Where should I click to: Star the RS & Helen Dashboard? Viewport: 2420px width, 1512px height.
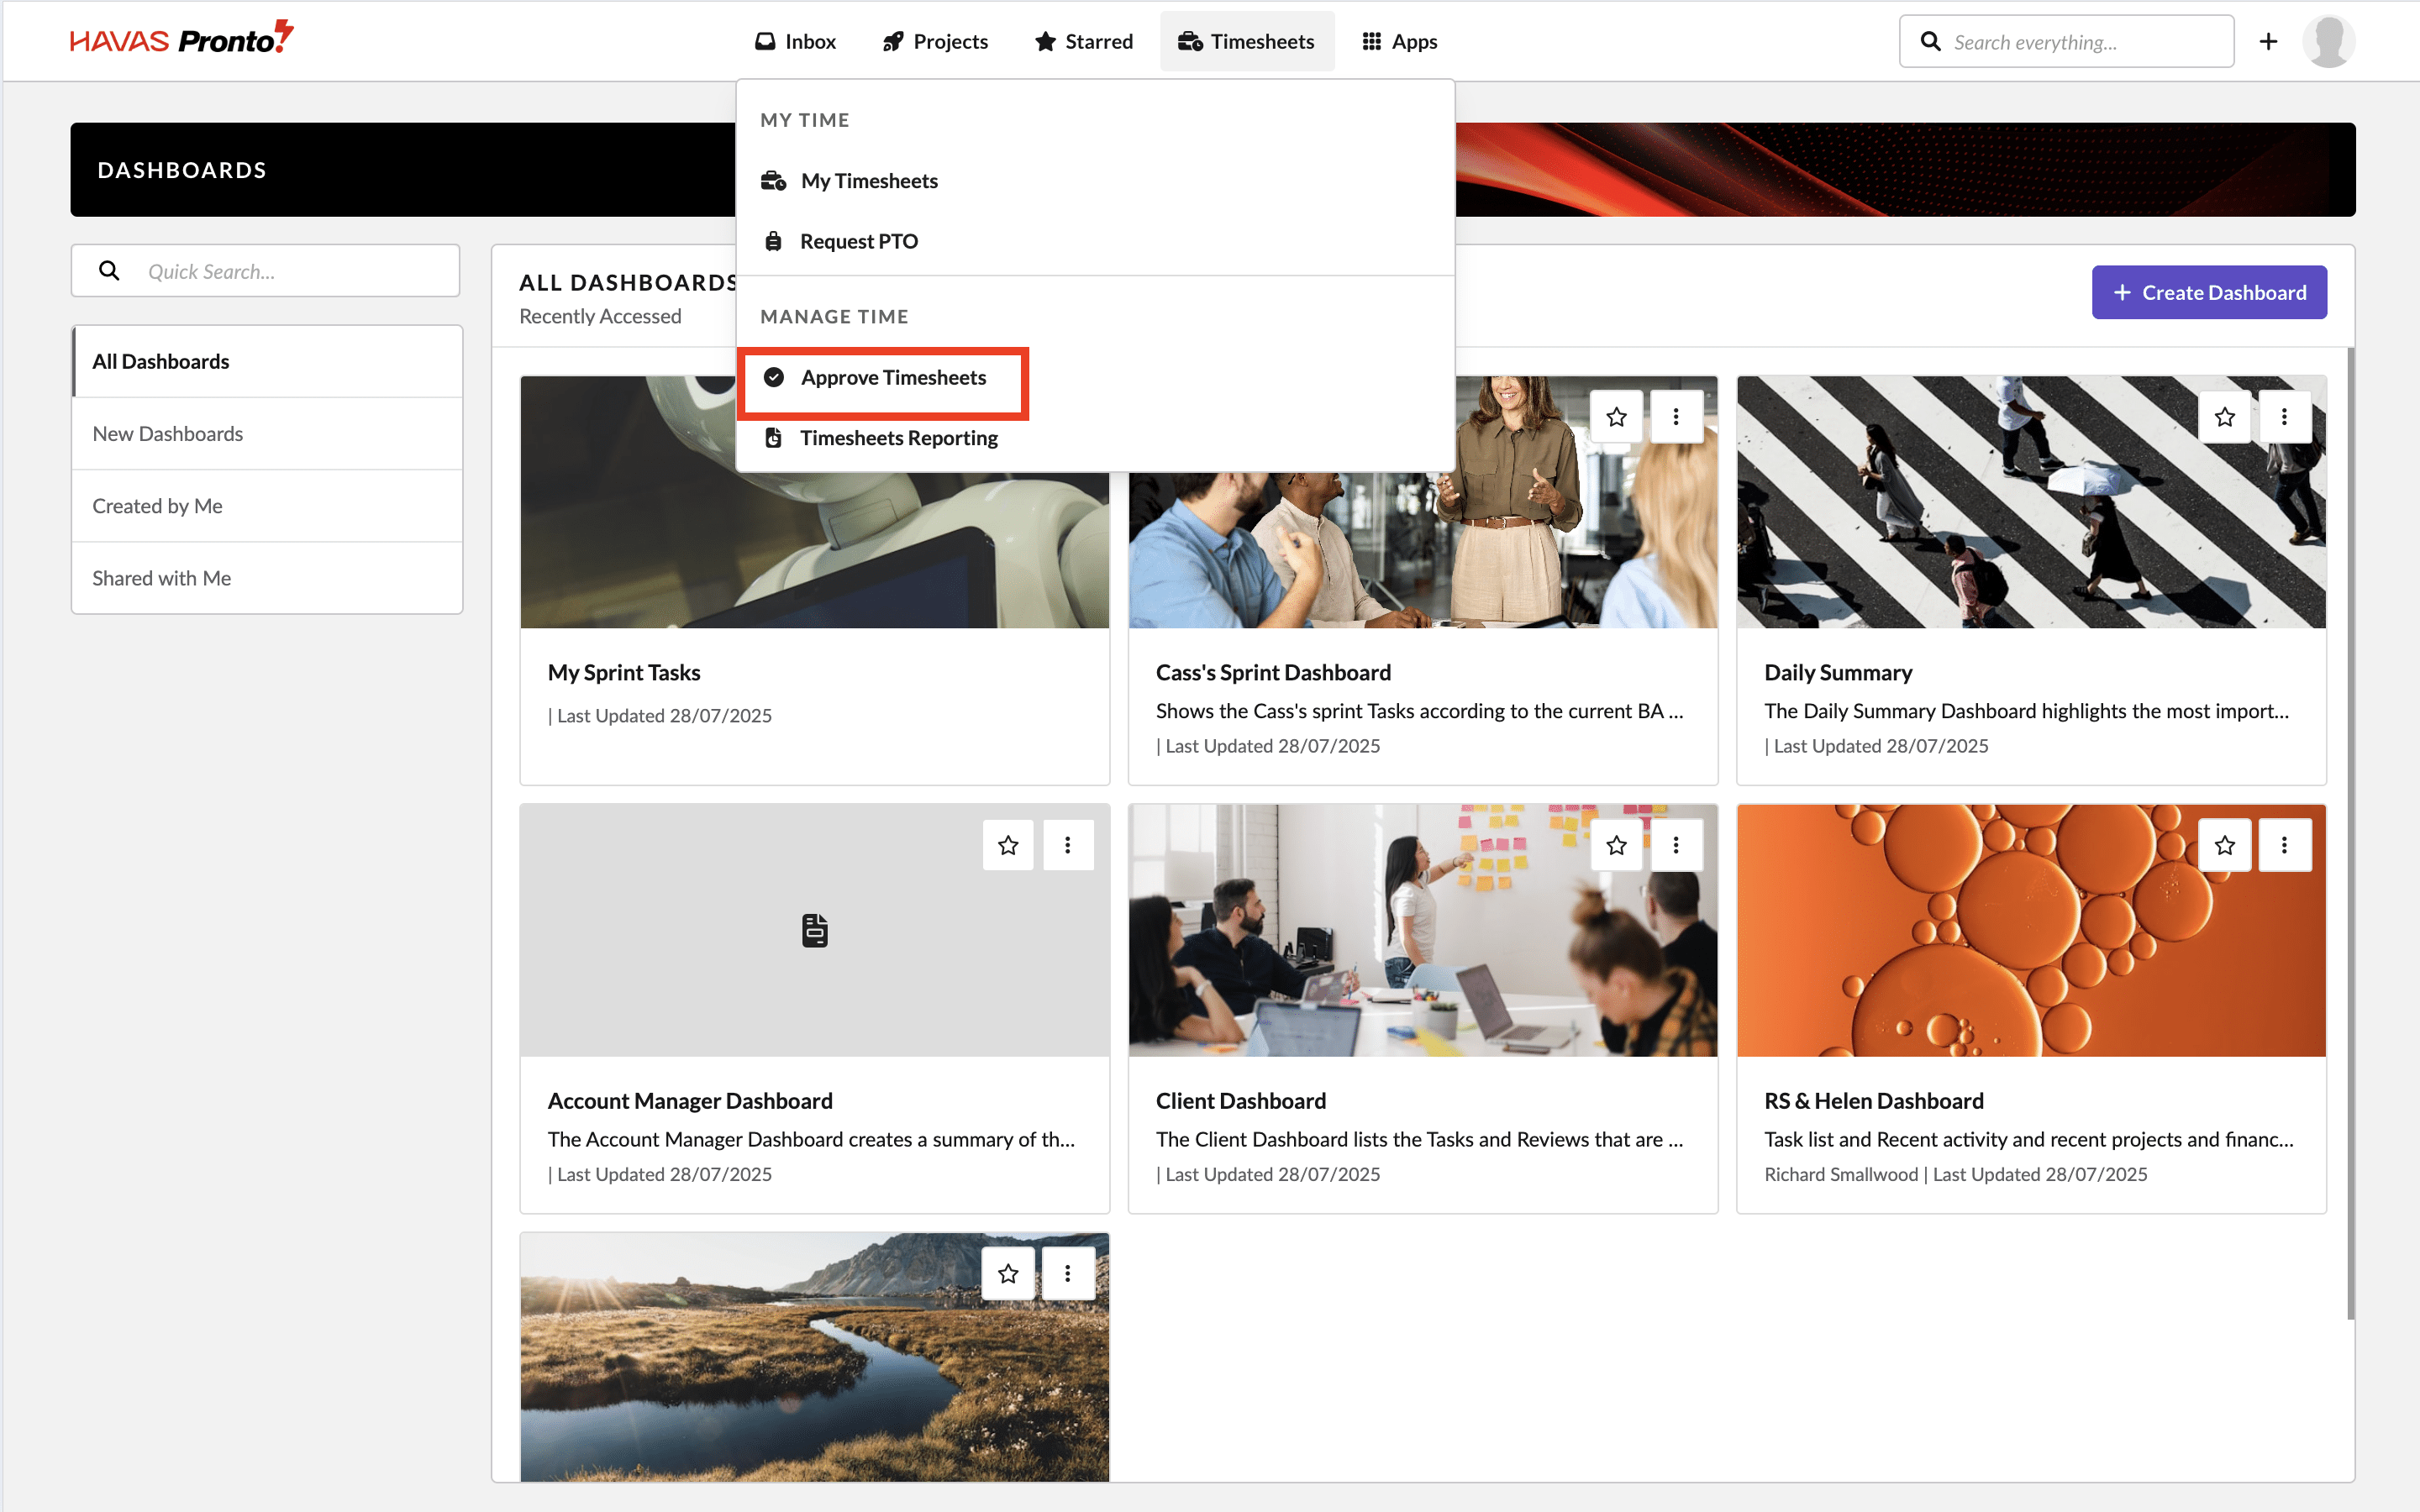coord(2224,845)
